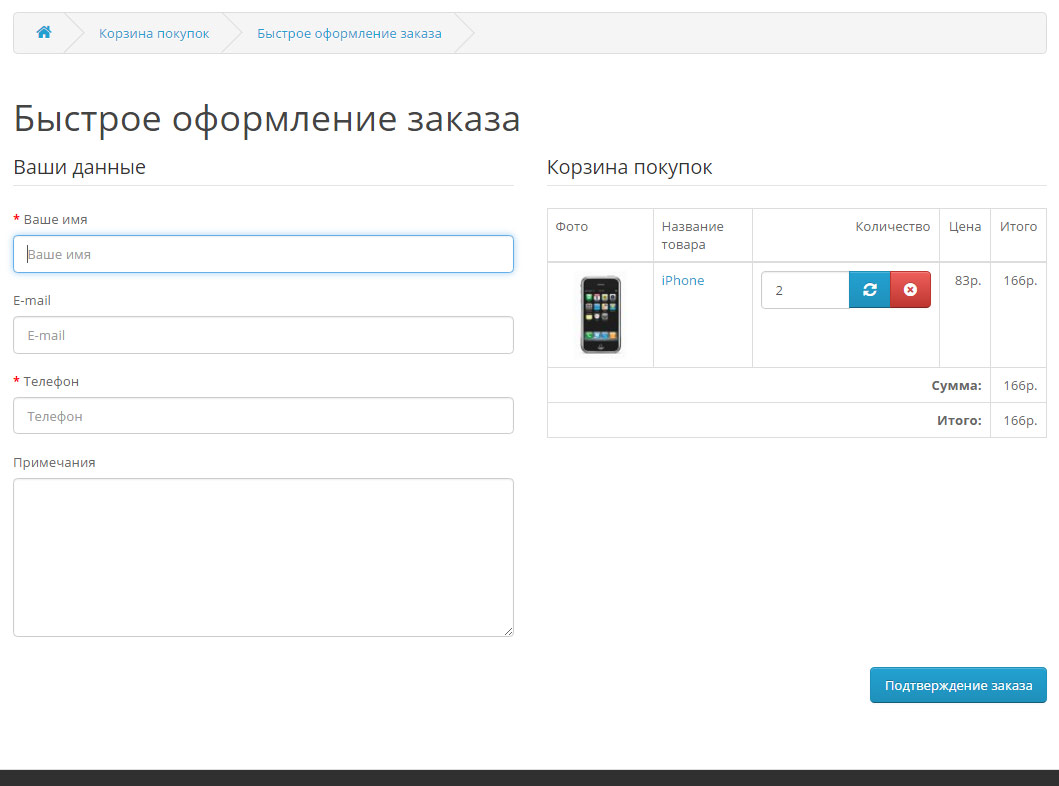Select the Телефон input field

263,416
